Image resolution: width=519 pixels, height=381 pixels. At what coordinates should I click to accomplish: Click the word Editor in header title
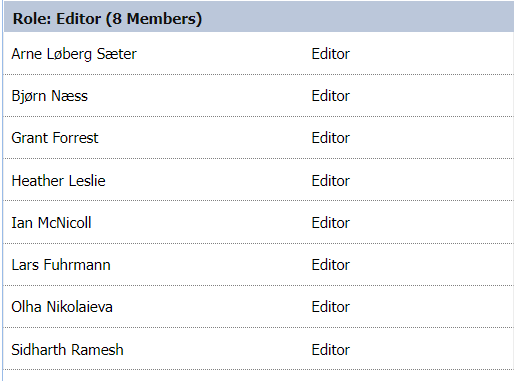point(78,19)
